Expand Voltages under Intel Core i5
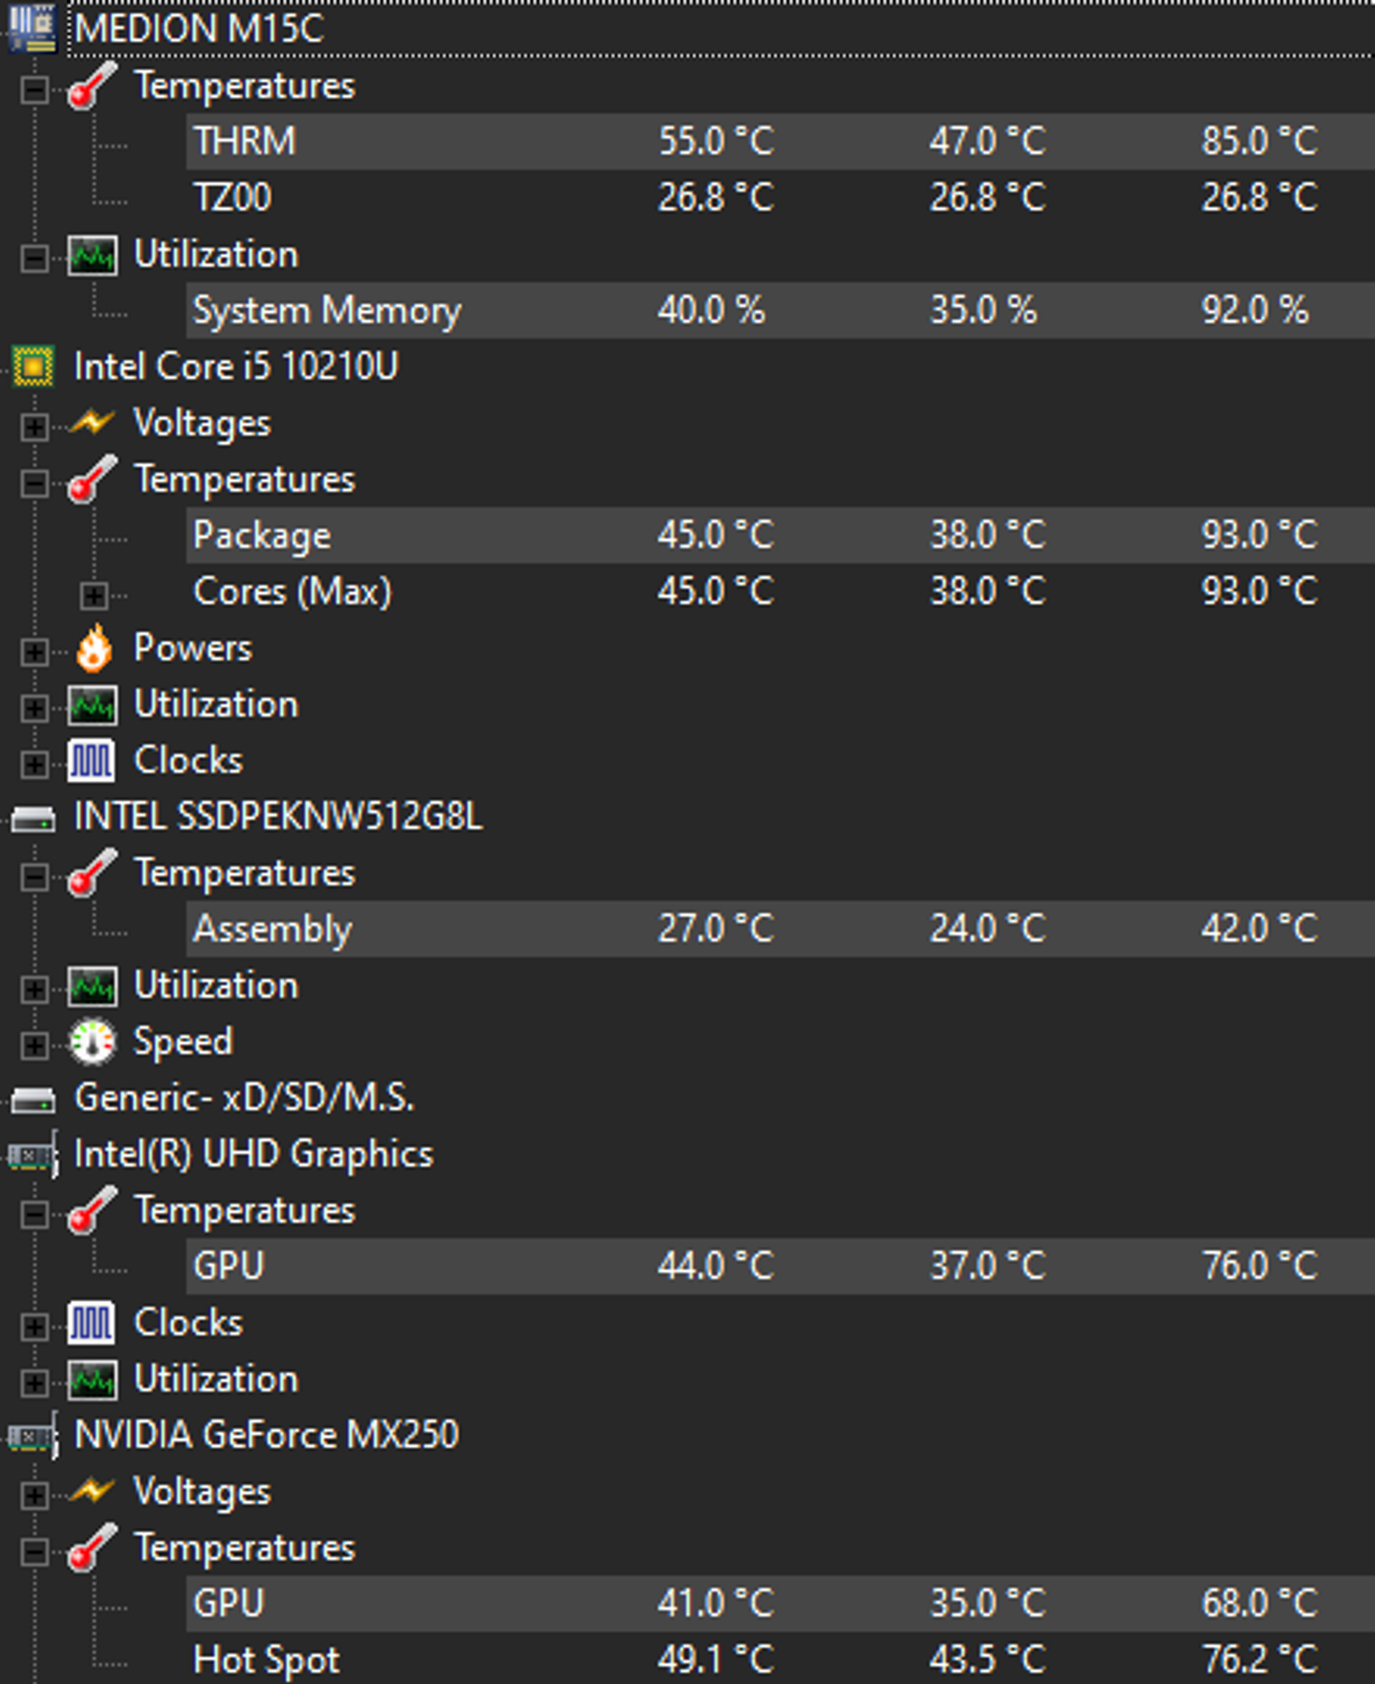 point(34,427)
